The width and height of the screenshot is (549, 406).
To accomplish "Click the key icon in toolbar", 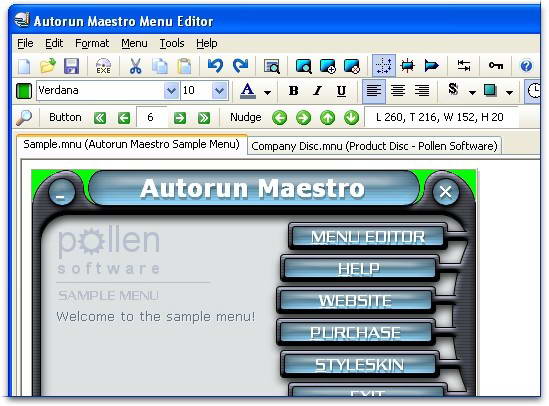I will click(496, 66).
